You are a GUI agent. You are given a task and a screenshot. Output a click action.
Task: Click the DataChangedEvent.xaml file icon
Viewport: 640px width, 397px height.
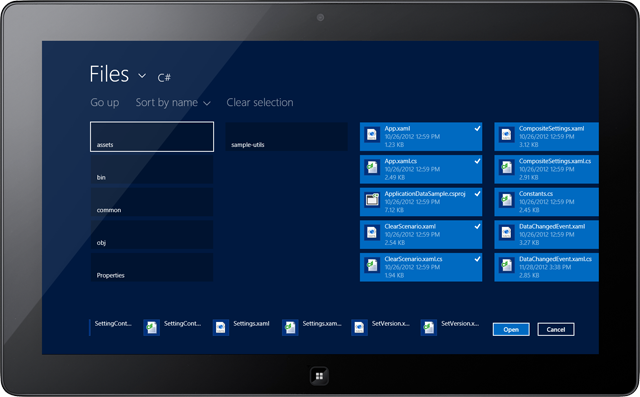pyautogui.click(x=507, y=232)
